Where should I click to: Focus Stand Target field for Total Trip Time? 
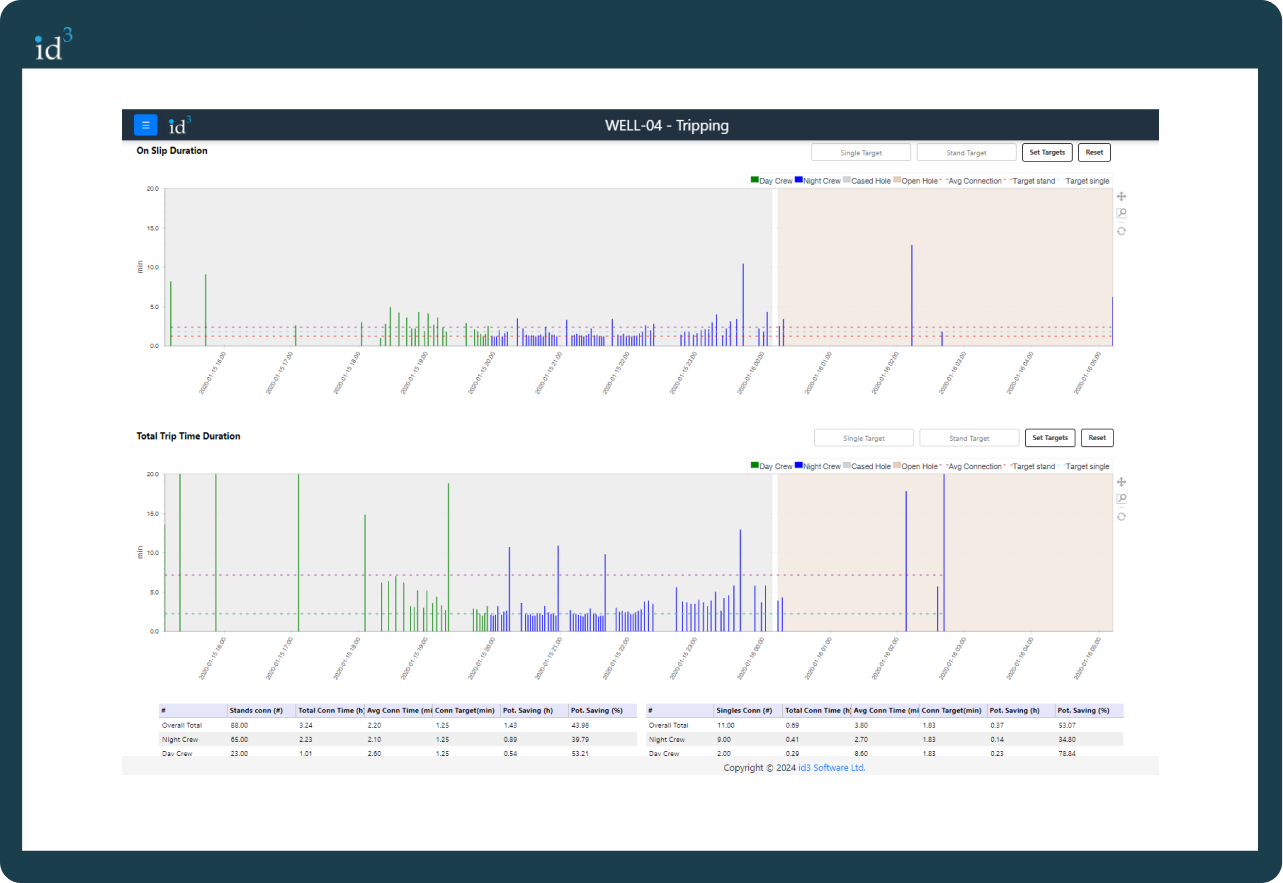coord(969,438)
